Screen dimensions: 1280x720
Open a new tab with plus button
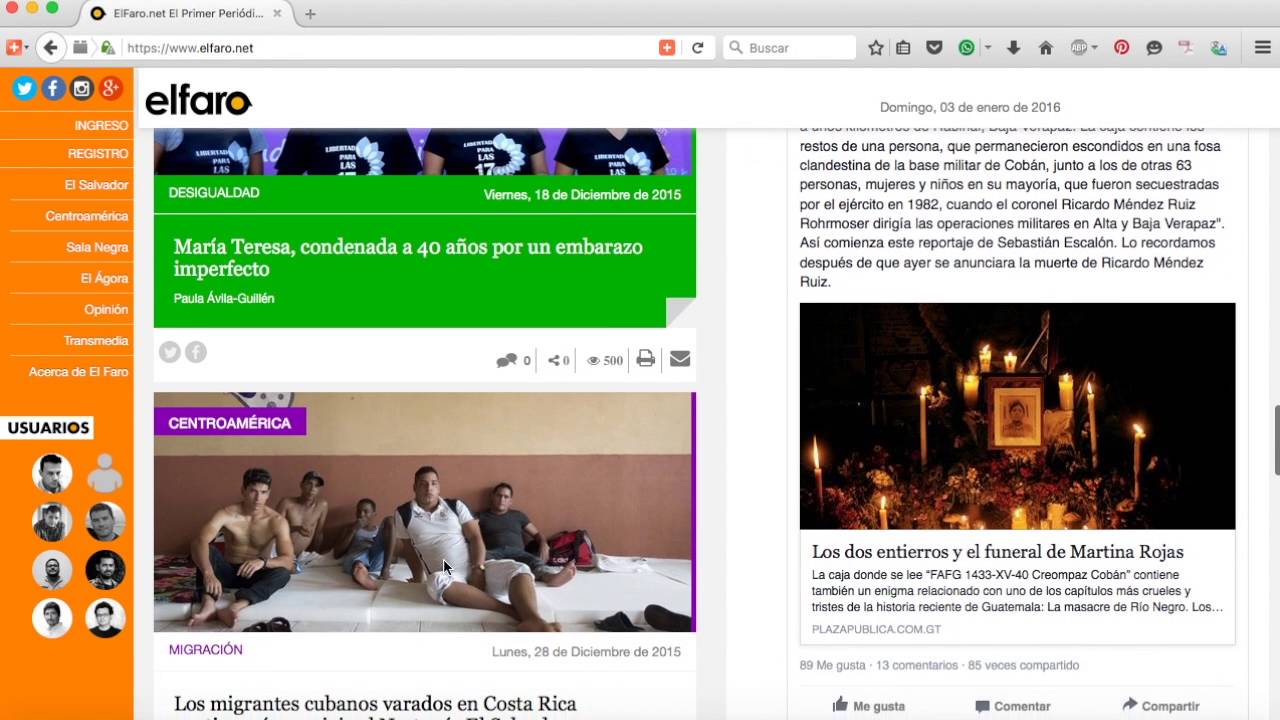point(310,14)
